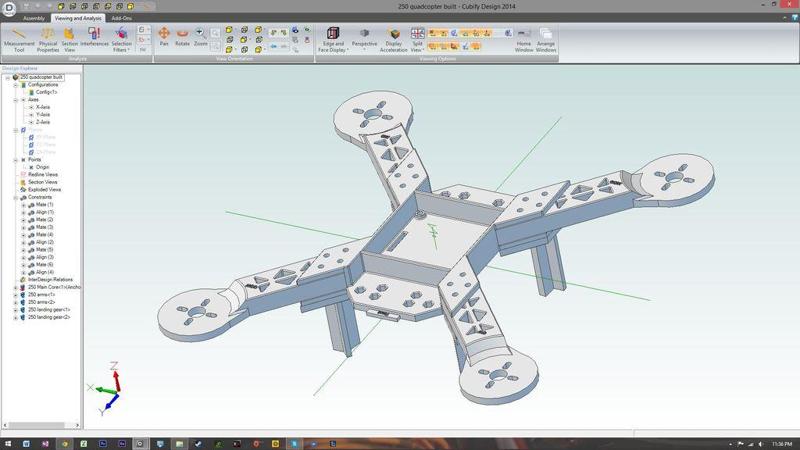Click the Cubify Design application logo button

point(9,8)
